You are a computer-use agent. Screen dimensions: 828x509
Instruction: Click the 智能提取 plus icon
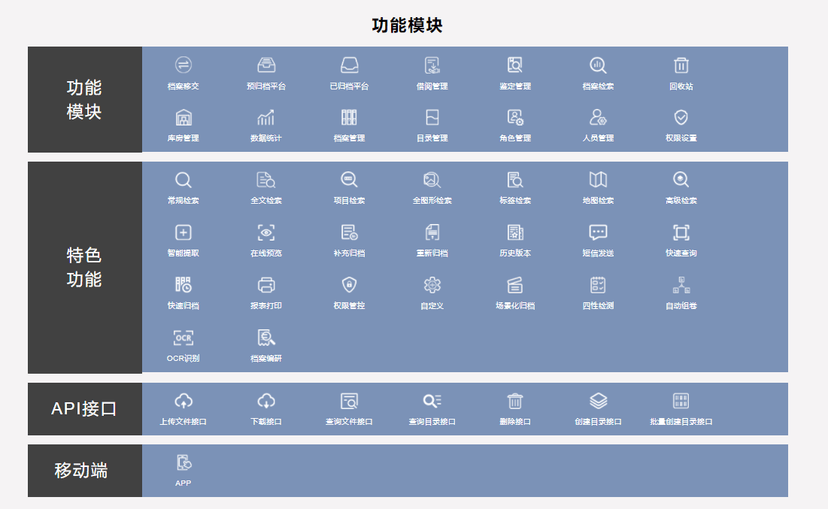(x=183, y=232)
